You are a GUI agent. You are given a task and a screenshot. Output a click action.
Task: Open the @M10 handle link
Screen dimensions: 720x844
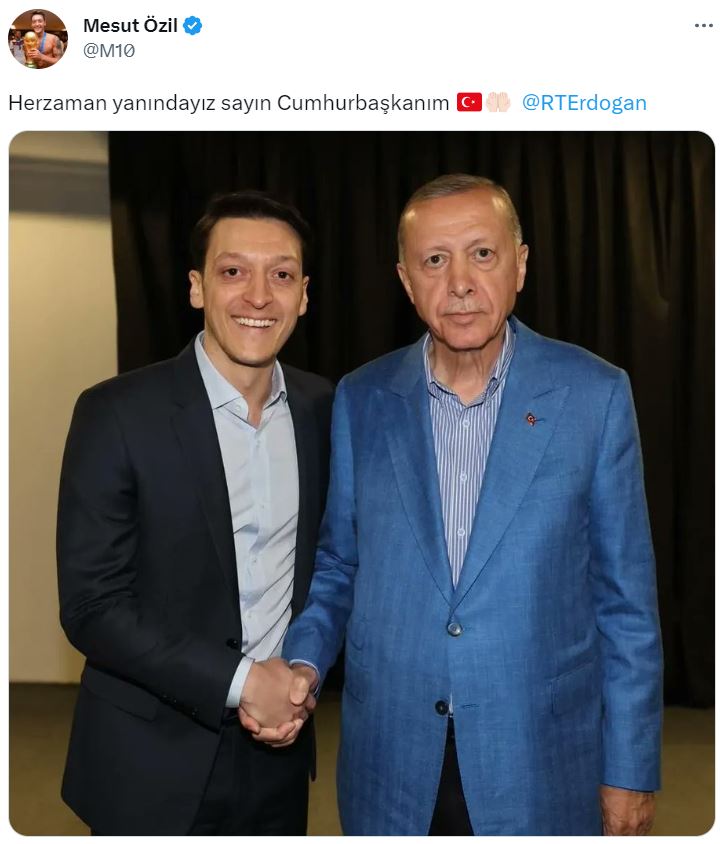(x=109, y=51)
